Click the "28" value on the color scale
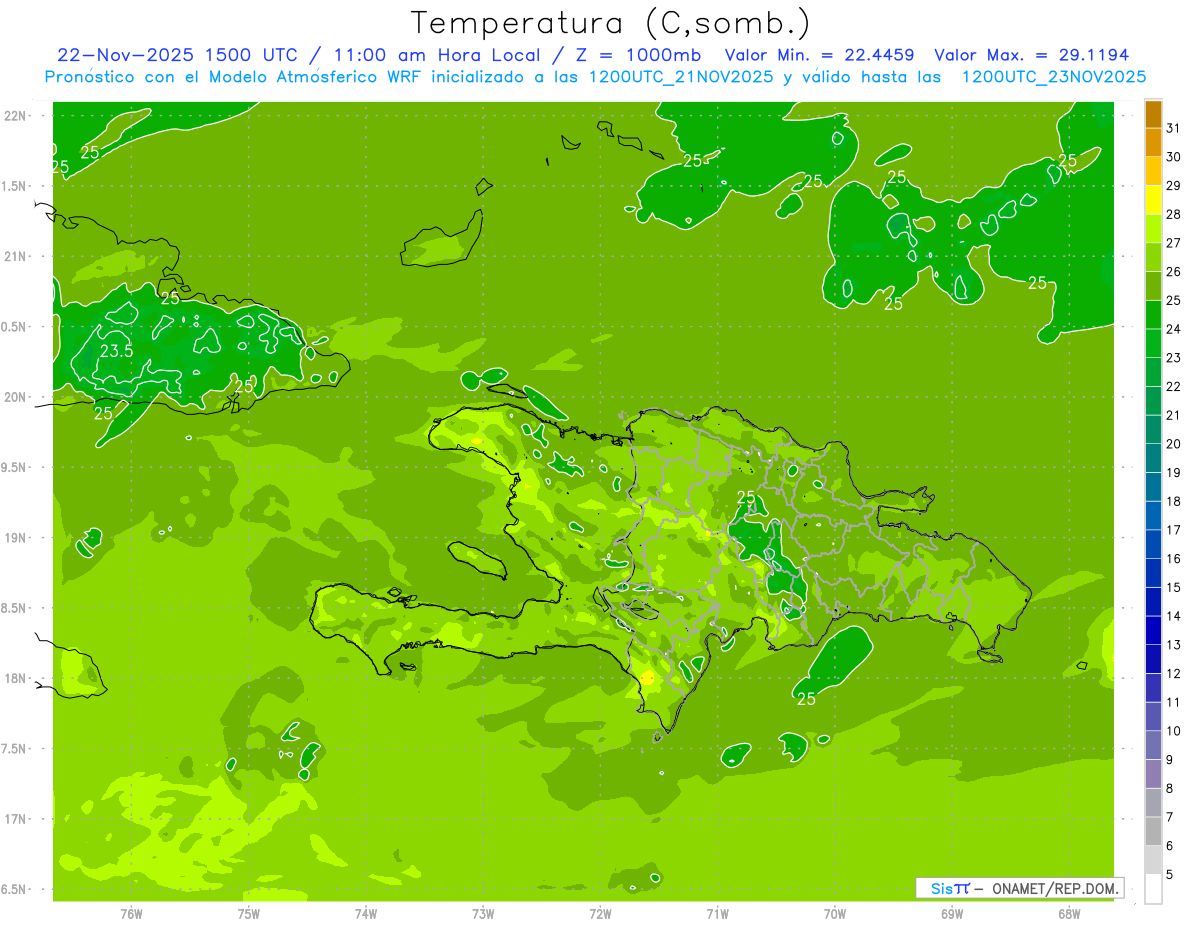This screenshot has height=927, width=1200. coord(1174,214)
